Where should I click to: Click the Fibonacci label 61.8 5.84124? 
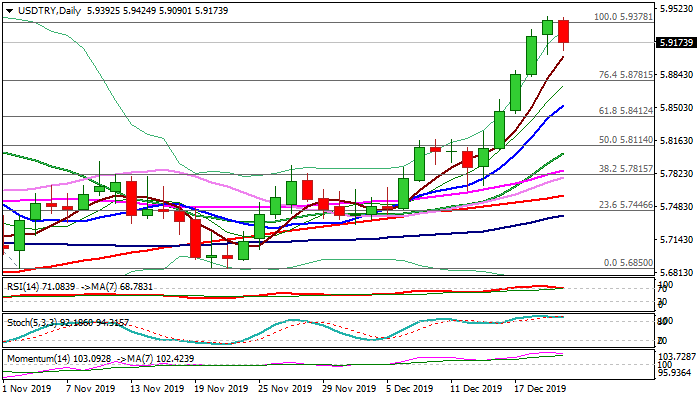point(626,111)
